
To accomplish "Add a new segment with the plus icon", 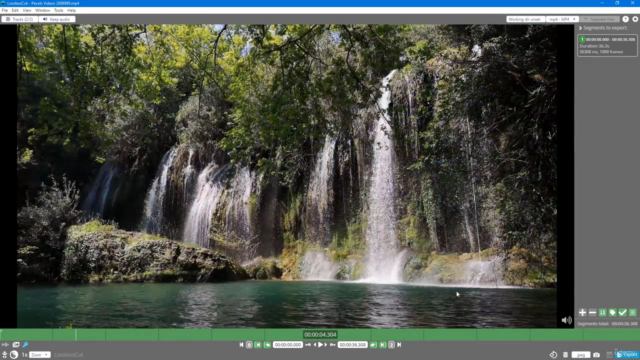I will pyautogui.click(x=582, y=313).
